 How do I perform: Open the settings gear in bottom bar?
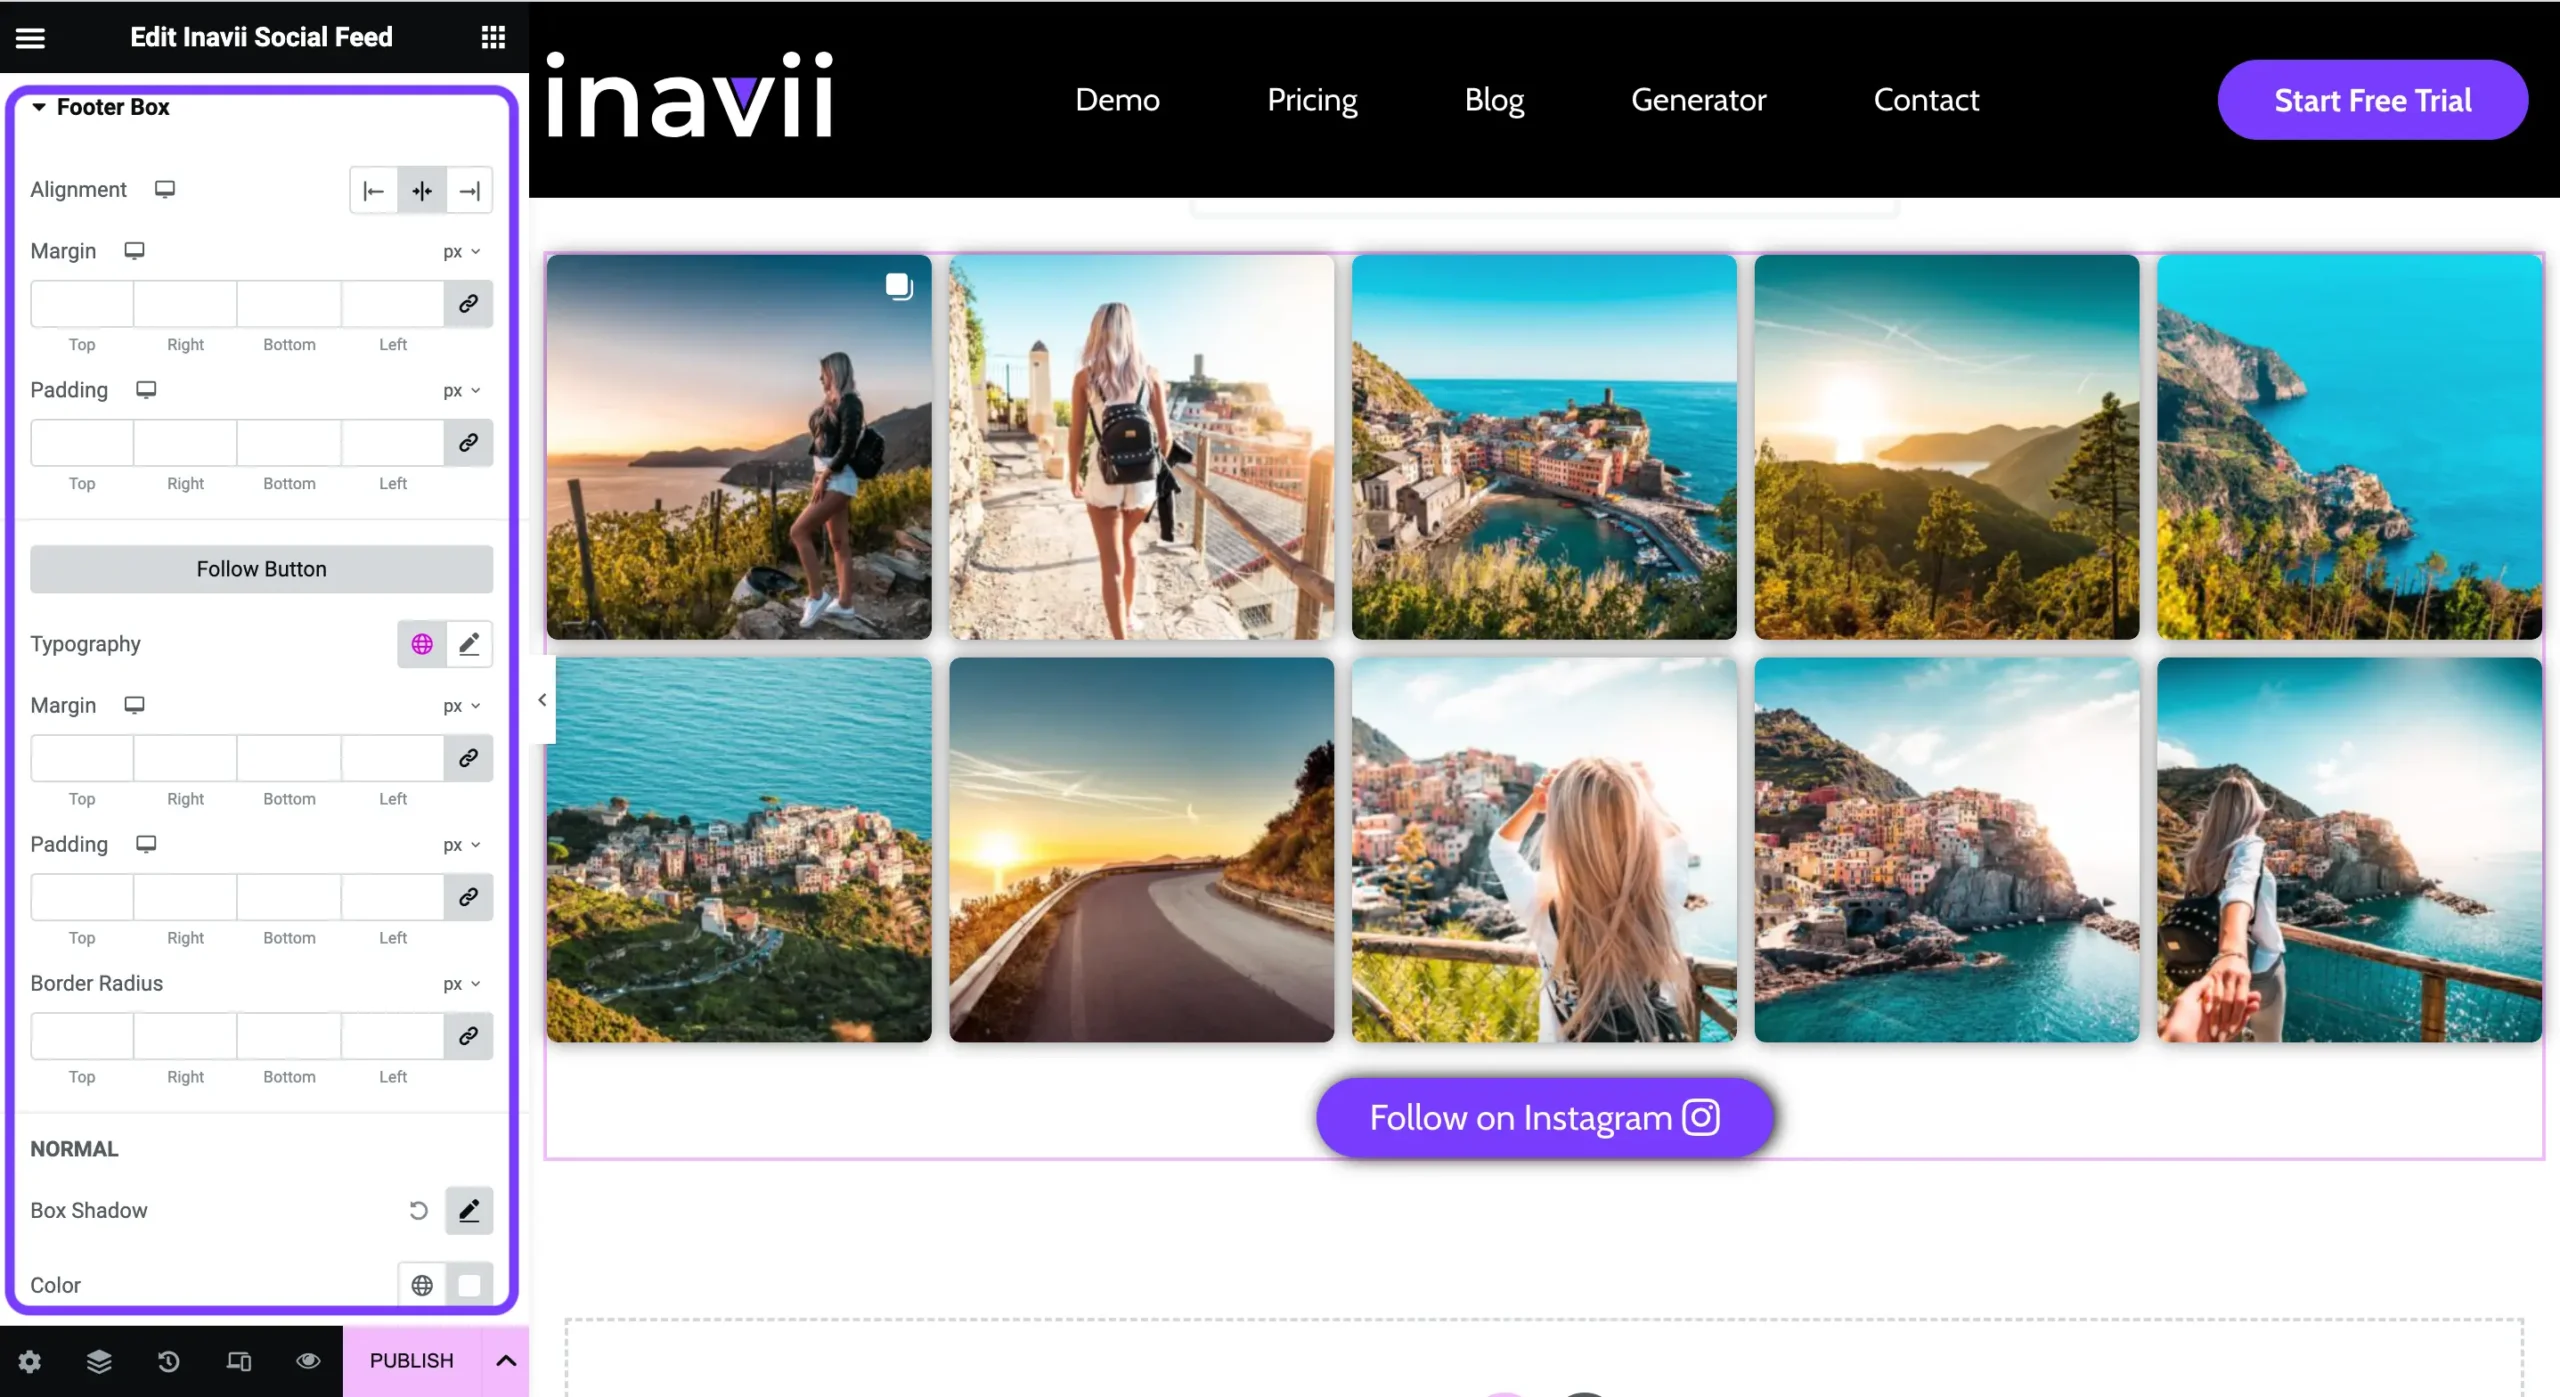(30, 1360)
